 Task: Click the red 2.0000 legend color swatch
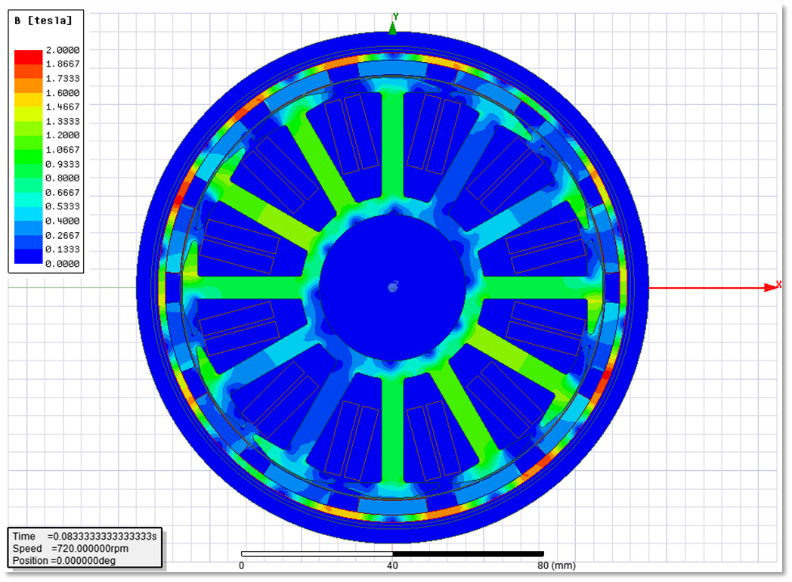[28, 50]
